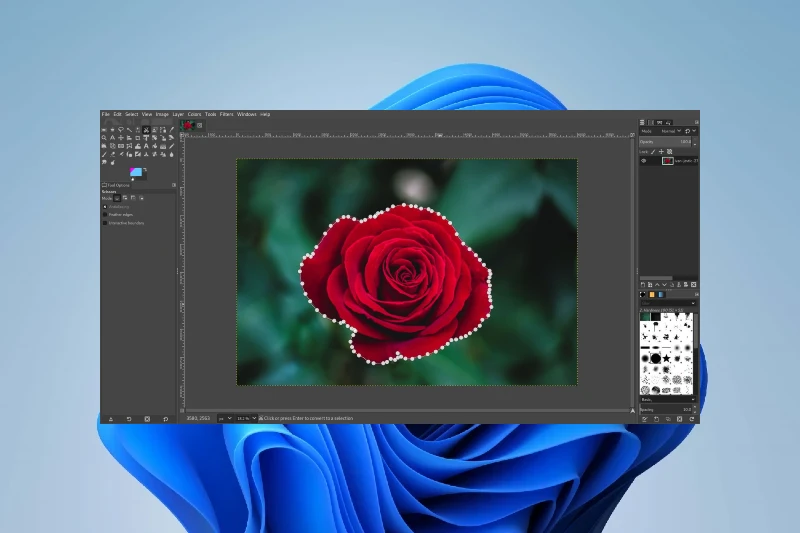Create a new layer
The image size is (800, 533).
pos(643,285)
